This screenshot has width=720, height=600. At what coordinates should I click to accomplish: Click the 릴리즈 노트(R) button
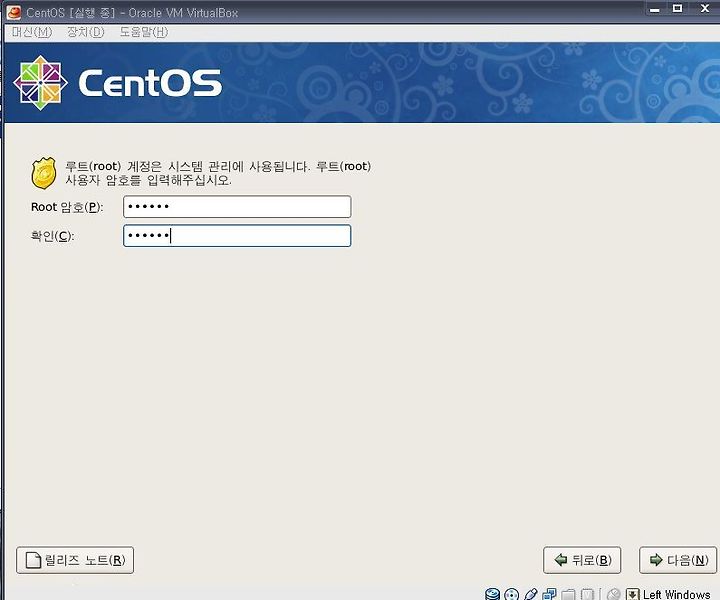[x=75, y=560]
